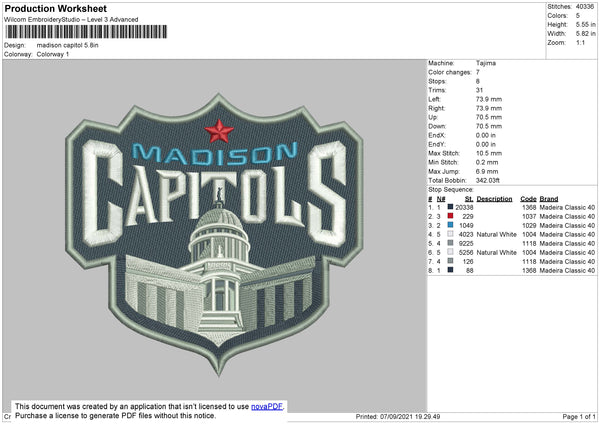Image resolution: width=600 pixels, height=424 pixels.
Task: Click the navy swatch in stop row 8
Action: tap(450, 270)
